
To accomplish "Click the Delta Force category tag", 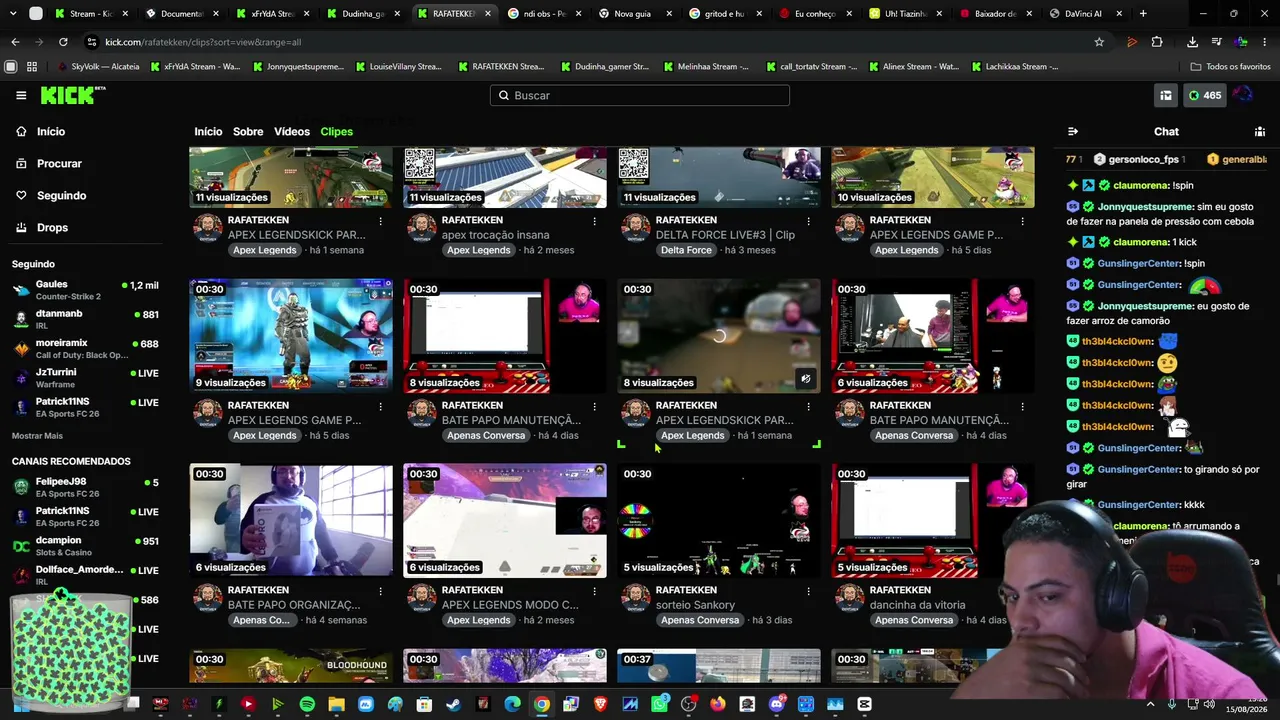I will pyautogui.click(x=686, y=250).
